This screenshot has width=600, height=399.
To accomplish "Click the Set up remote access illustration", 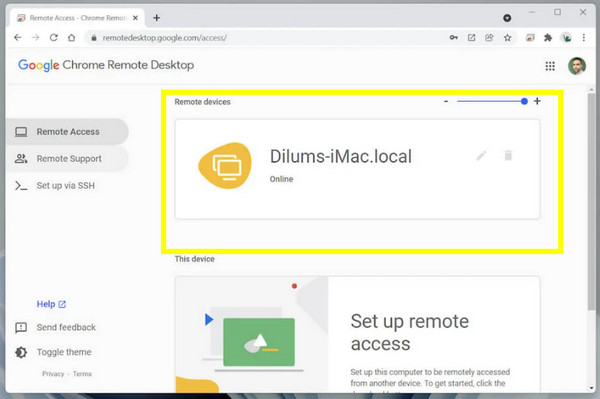I will point(251,334).
